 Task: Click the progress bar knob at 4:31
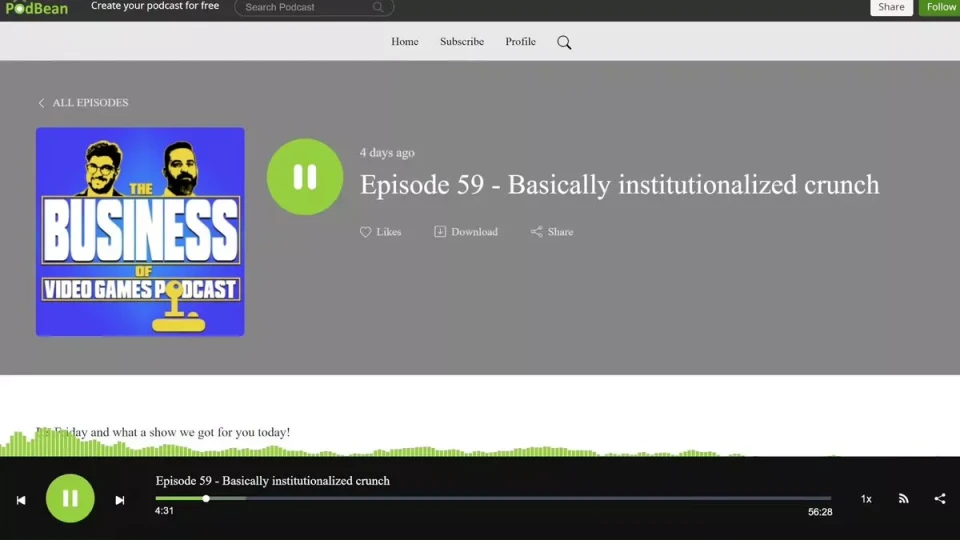click(x=206, y=498)
